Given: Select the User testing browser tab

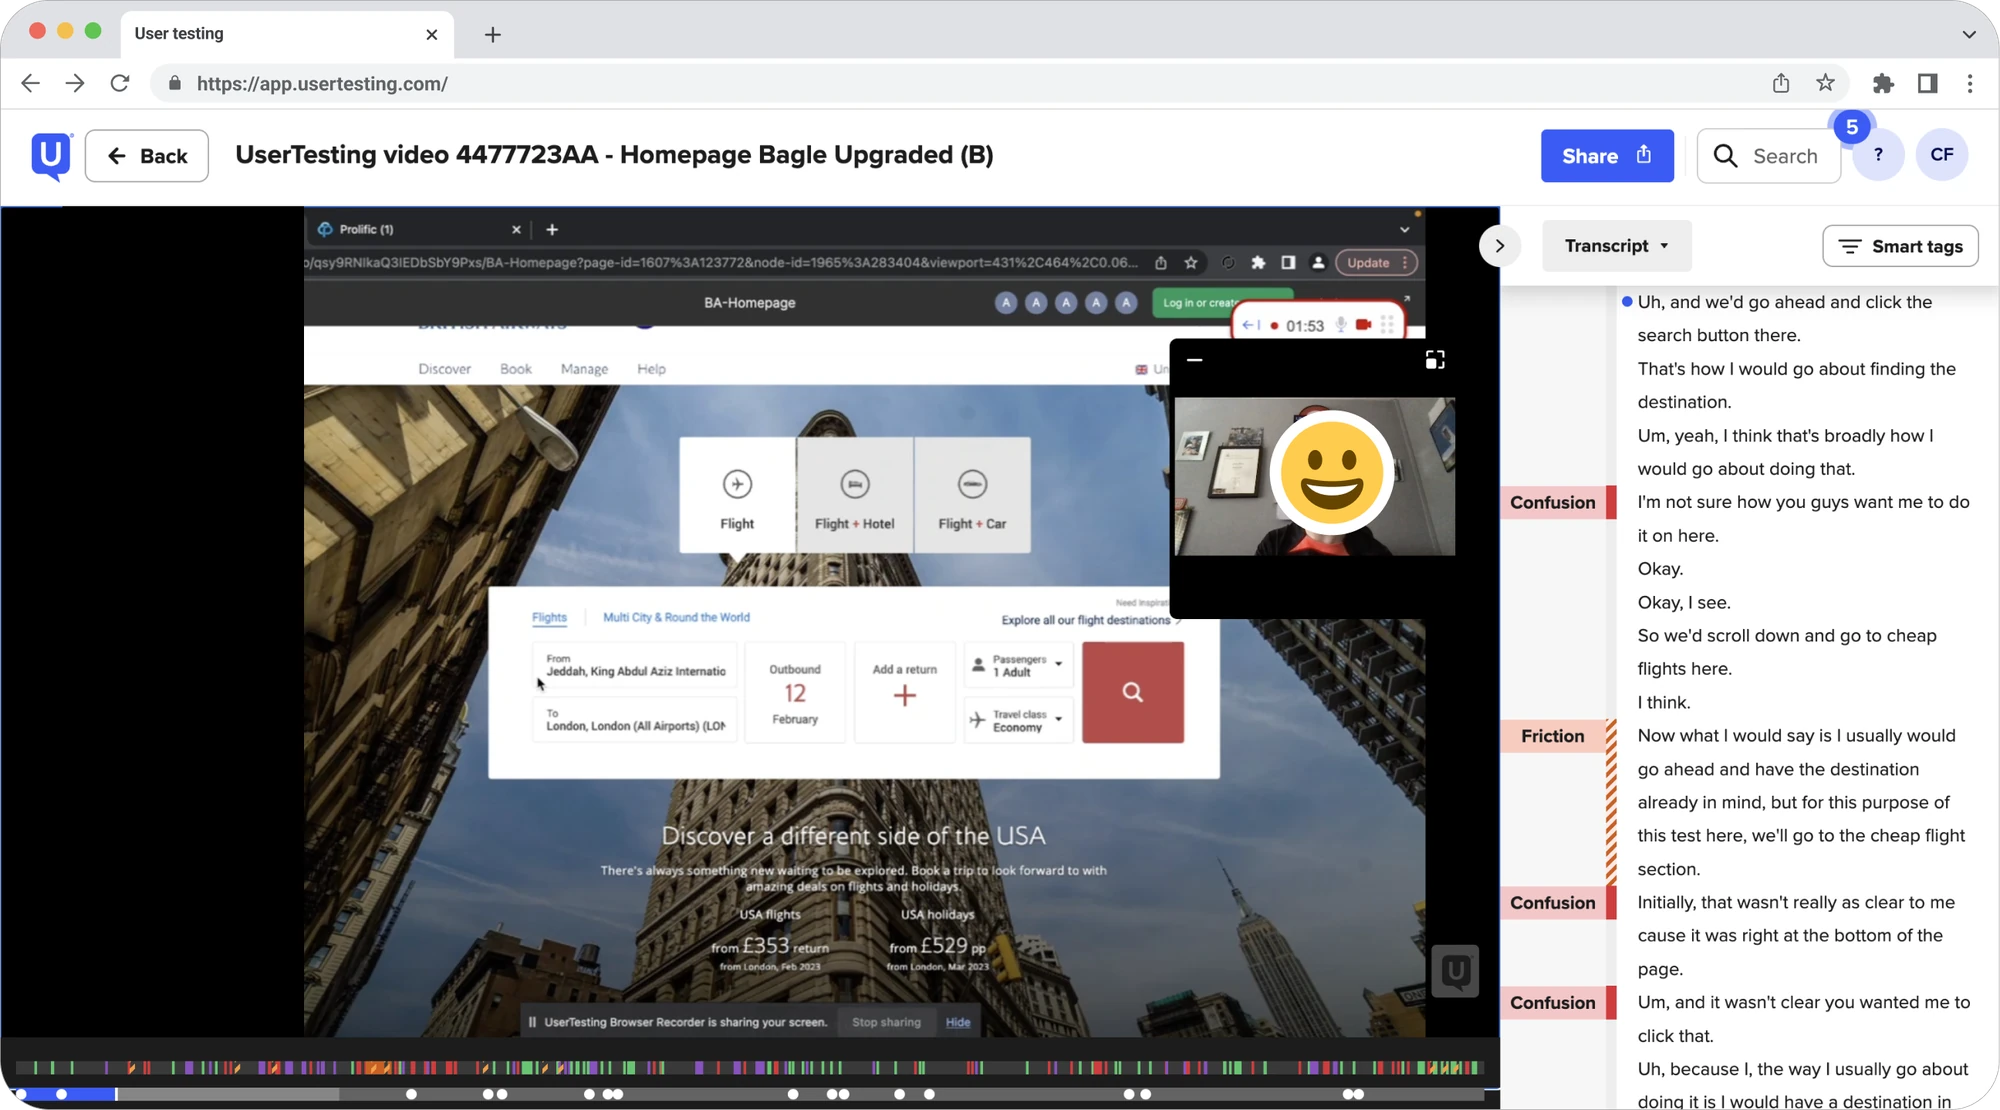Looking at the screenshot, I should click(287, 34).
